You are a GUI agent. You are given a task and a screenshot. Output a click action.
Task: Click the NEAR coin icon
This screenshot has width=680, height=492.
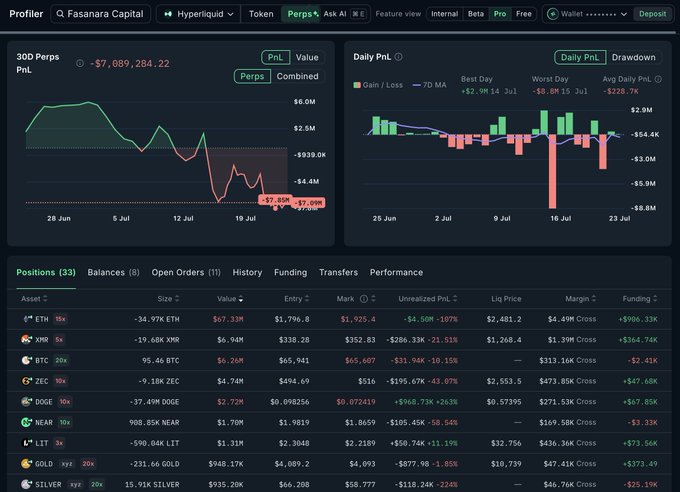coord(26,422)
